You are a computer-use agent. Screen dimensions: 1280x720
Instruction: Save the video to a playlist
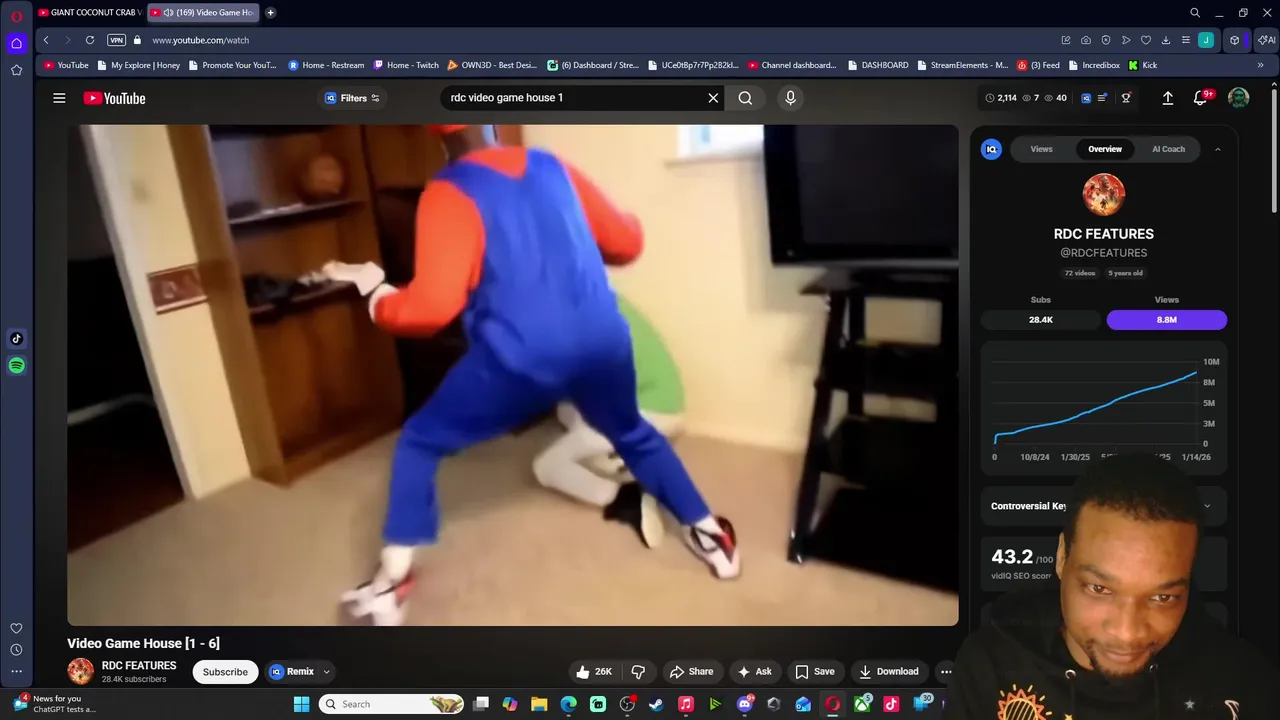(x=814, y=671)
